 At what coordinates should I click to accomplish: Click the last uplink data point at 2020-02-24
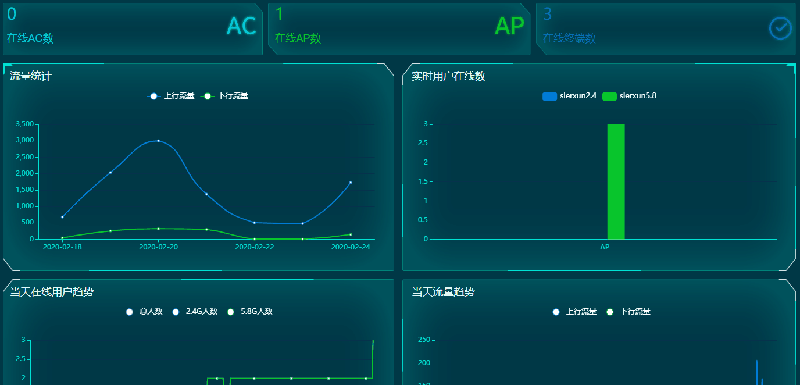(351, 182)
